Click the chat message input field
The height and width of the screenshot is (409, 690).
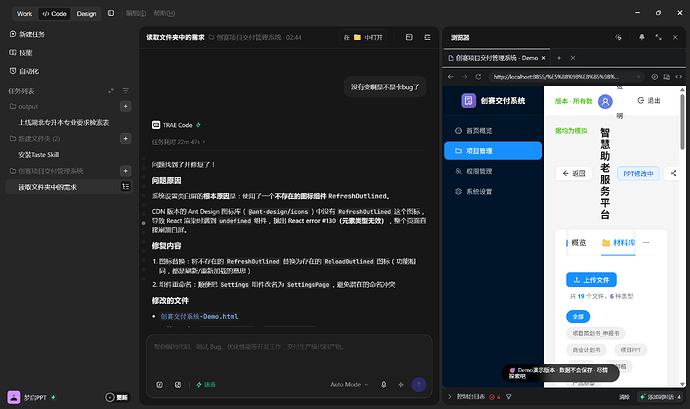(289, 354)
